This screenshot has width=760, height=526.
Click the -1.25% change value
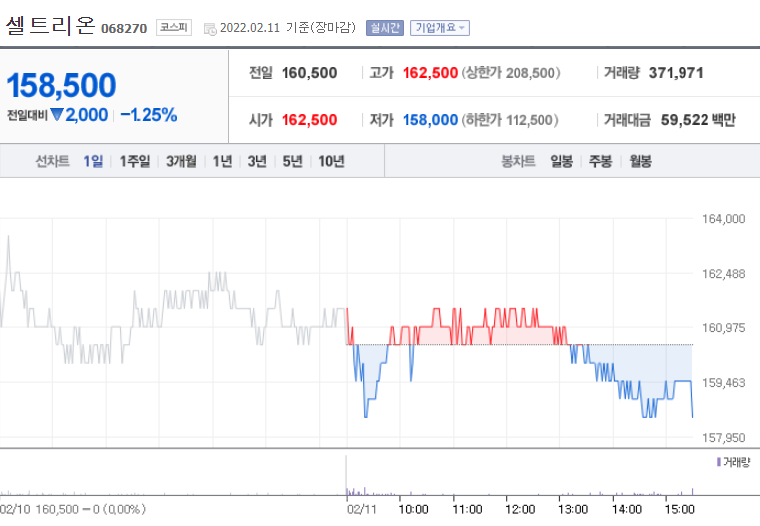(149, 115)
